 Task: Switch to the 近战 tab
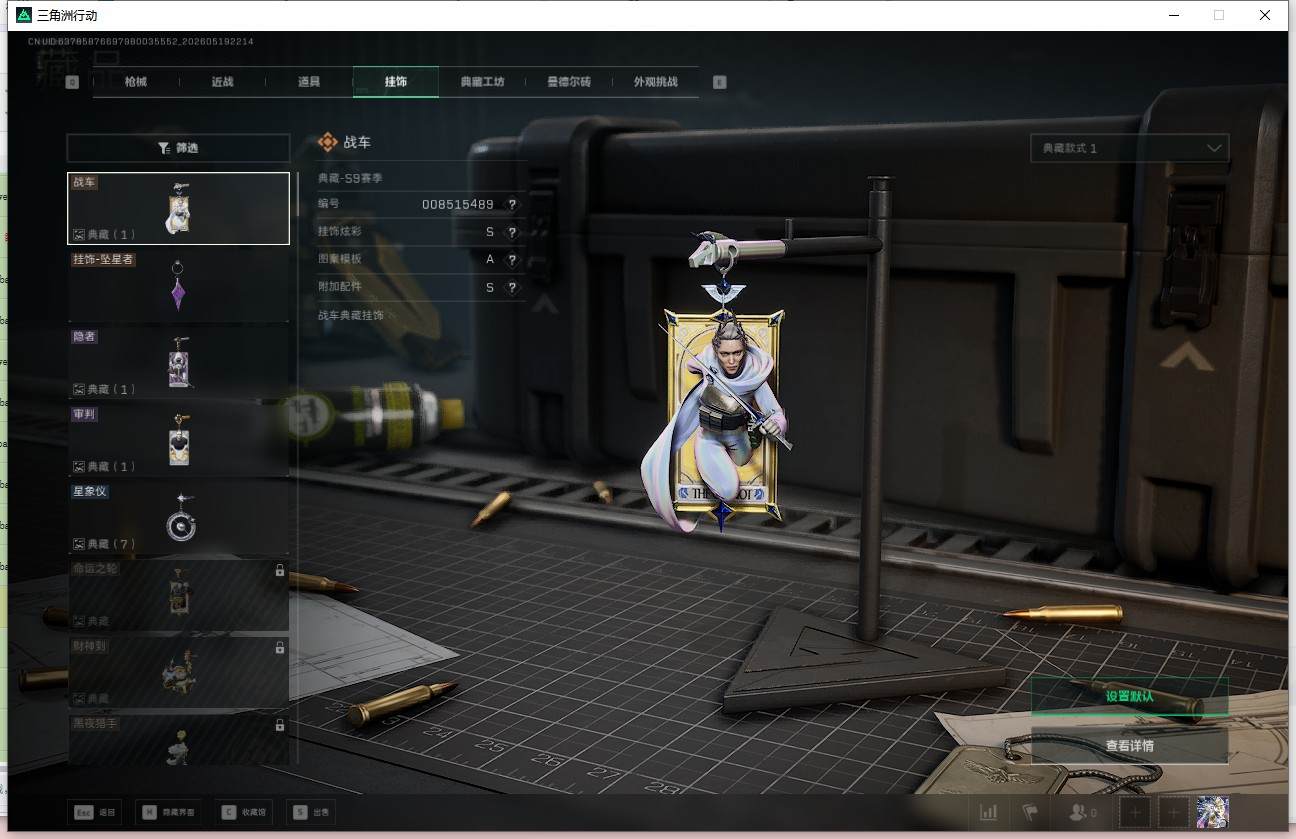point(222,82)
